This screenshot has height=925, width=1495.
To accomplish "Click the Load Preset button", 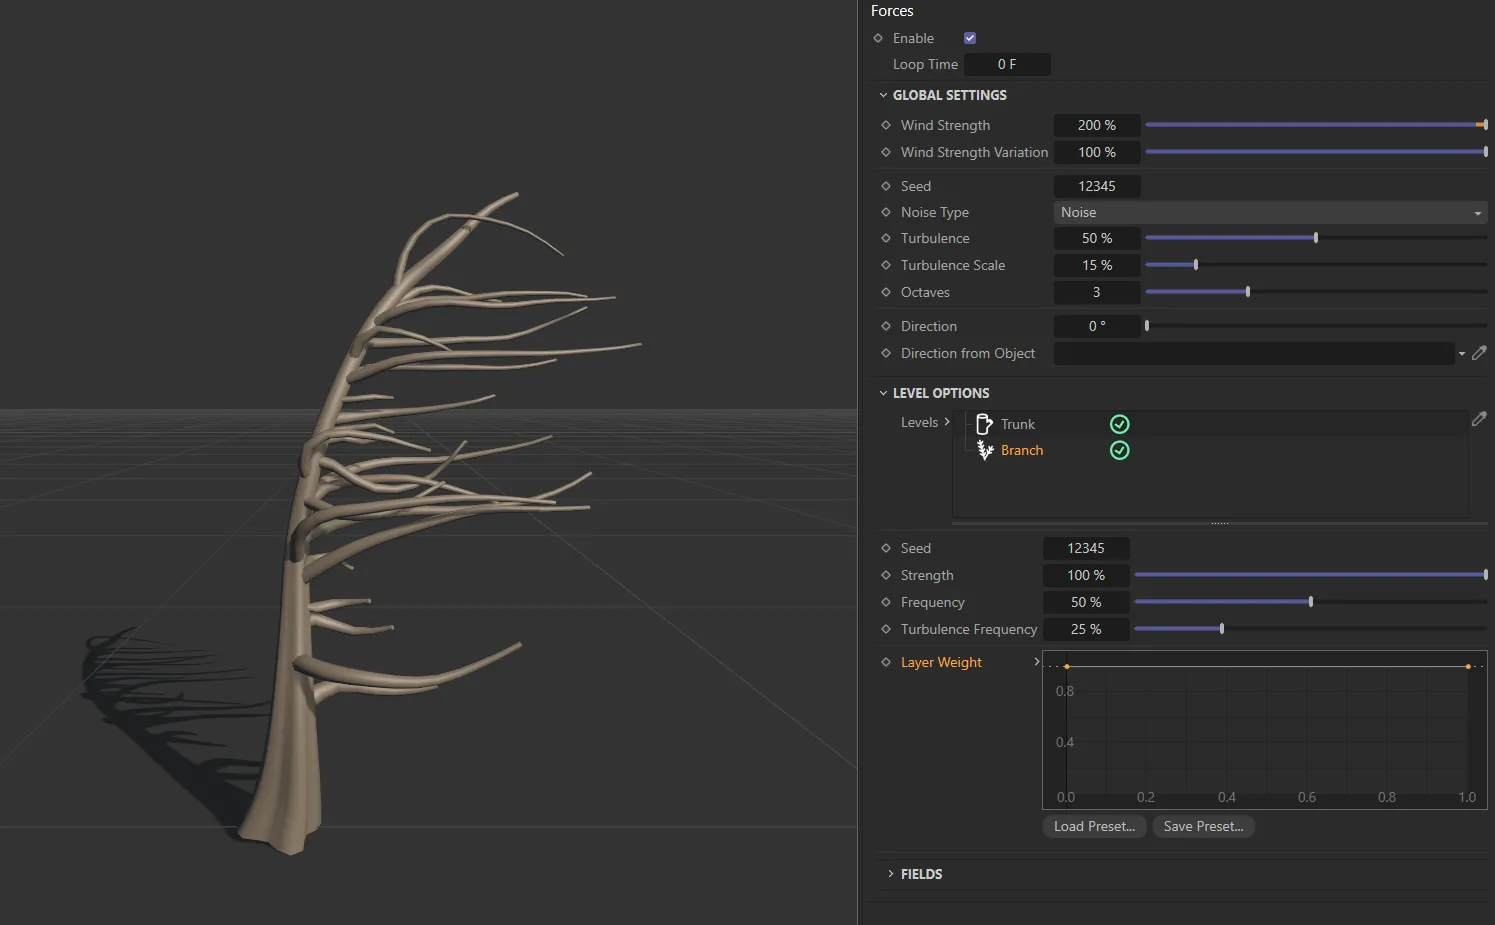I will click(1094, 826).
